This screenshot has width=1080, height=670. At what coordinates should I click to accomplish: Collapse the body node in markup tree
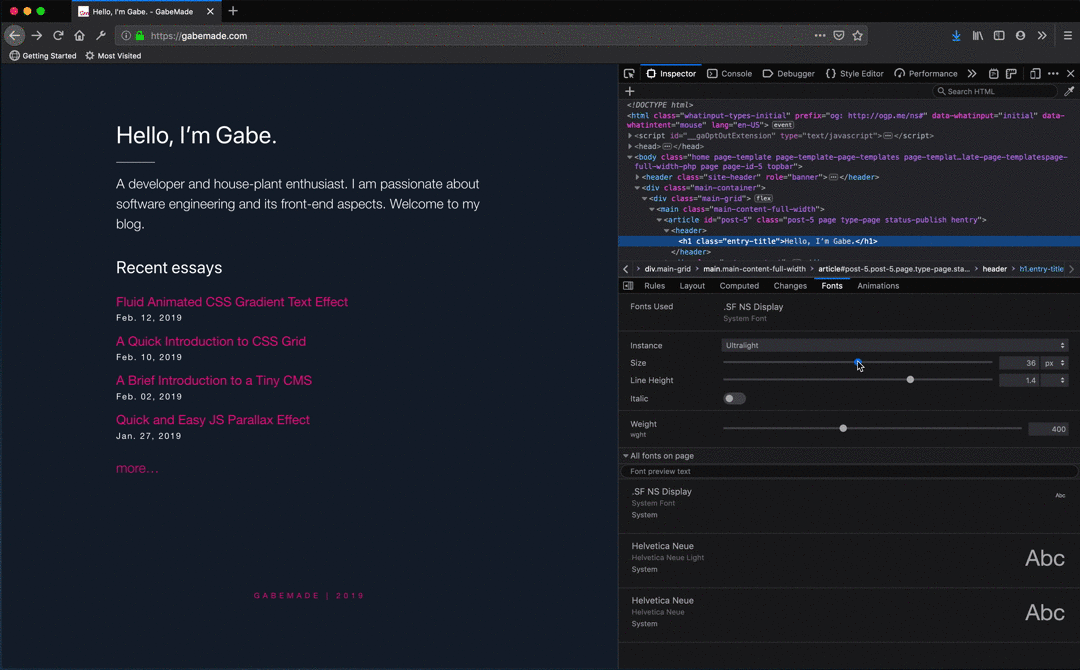click(630, 157)
